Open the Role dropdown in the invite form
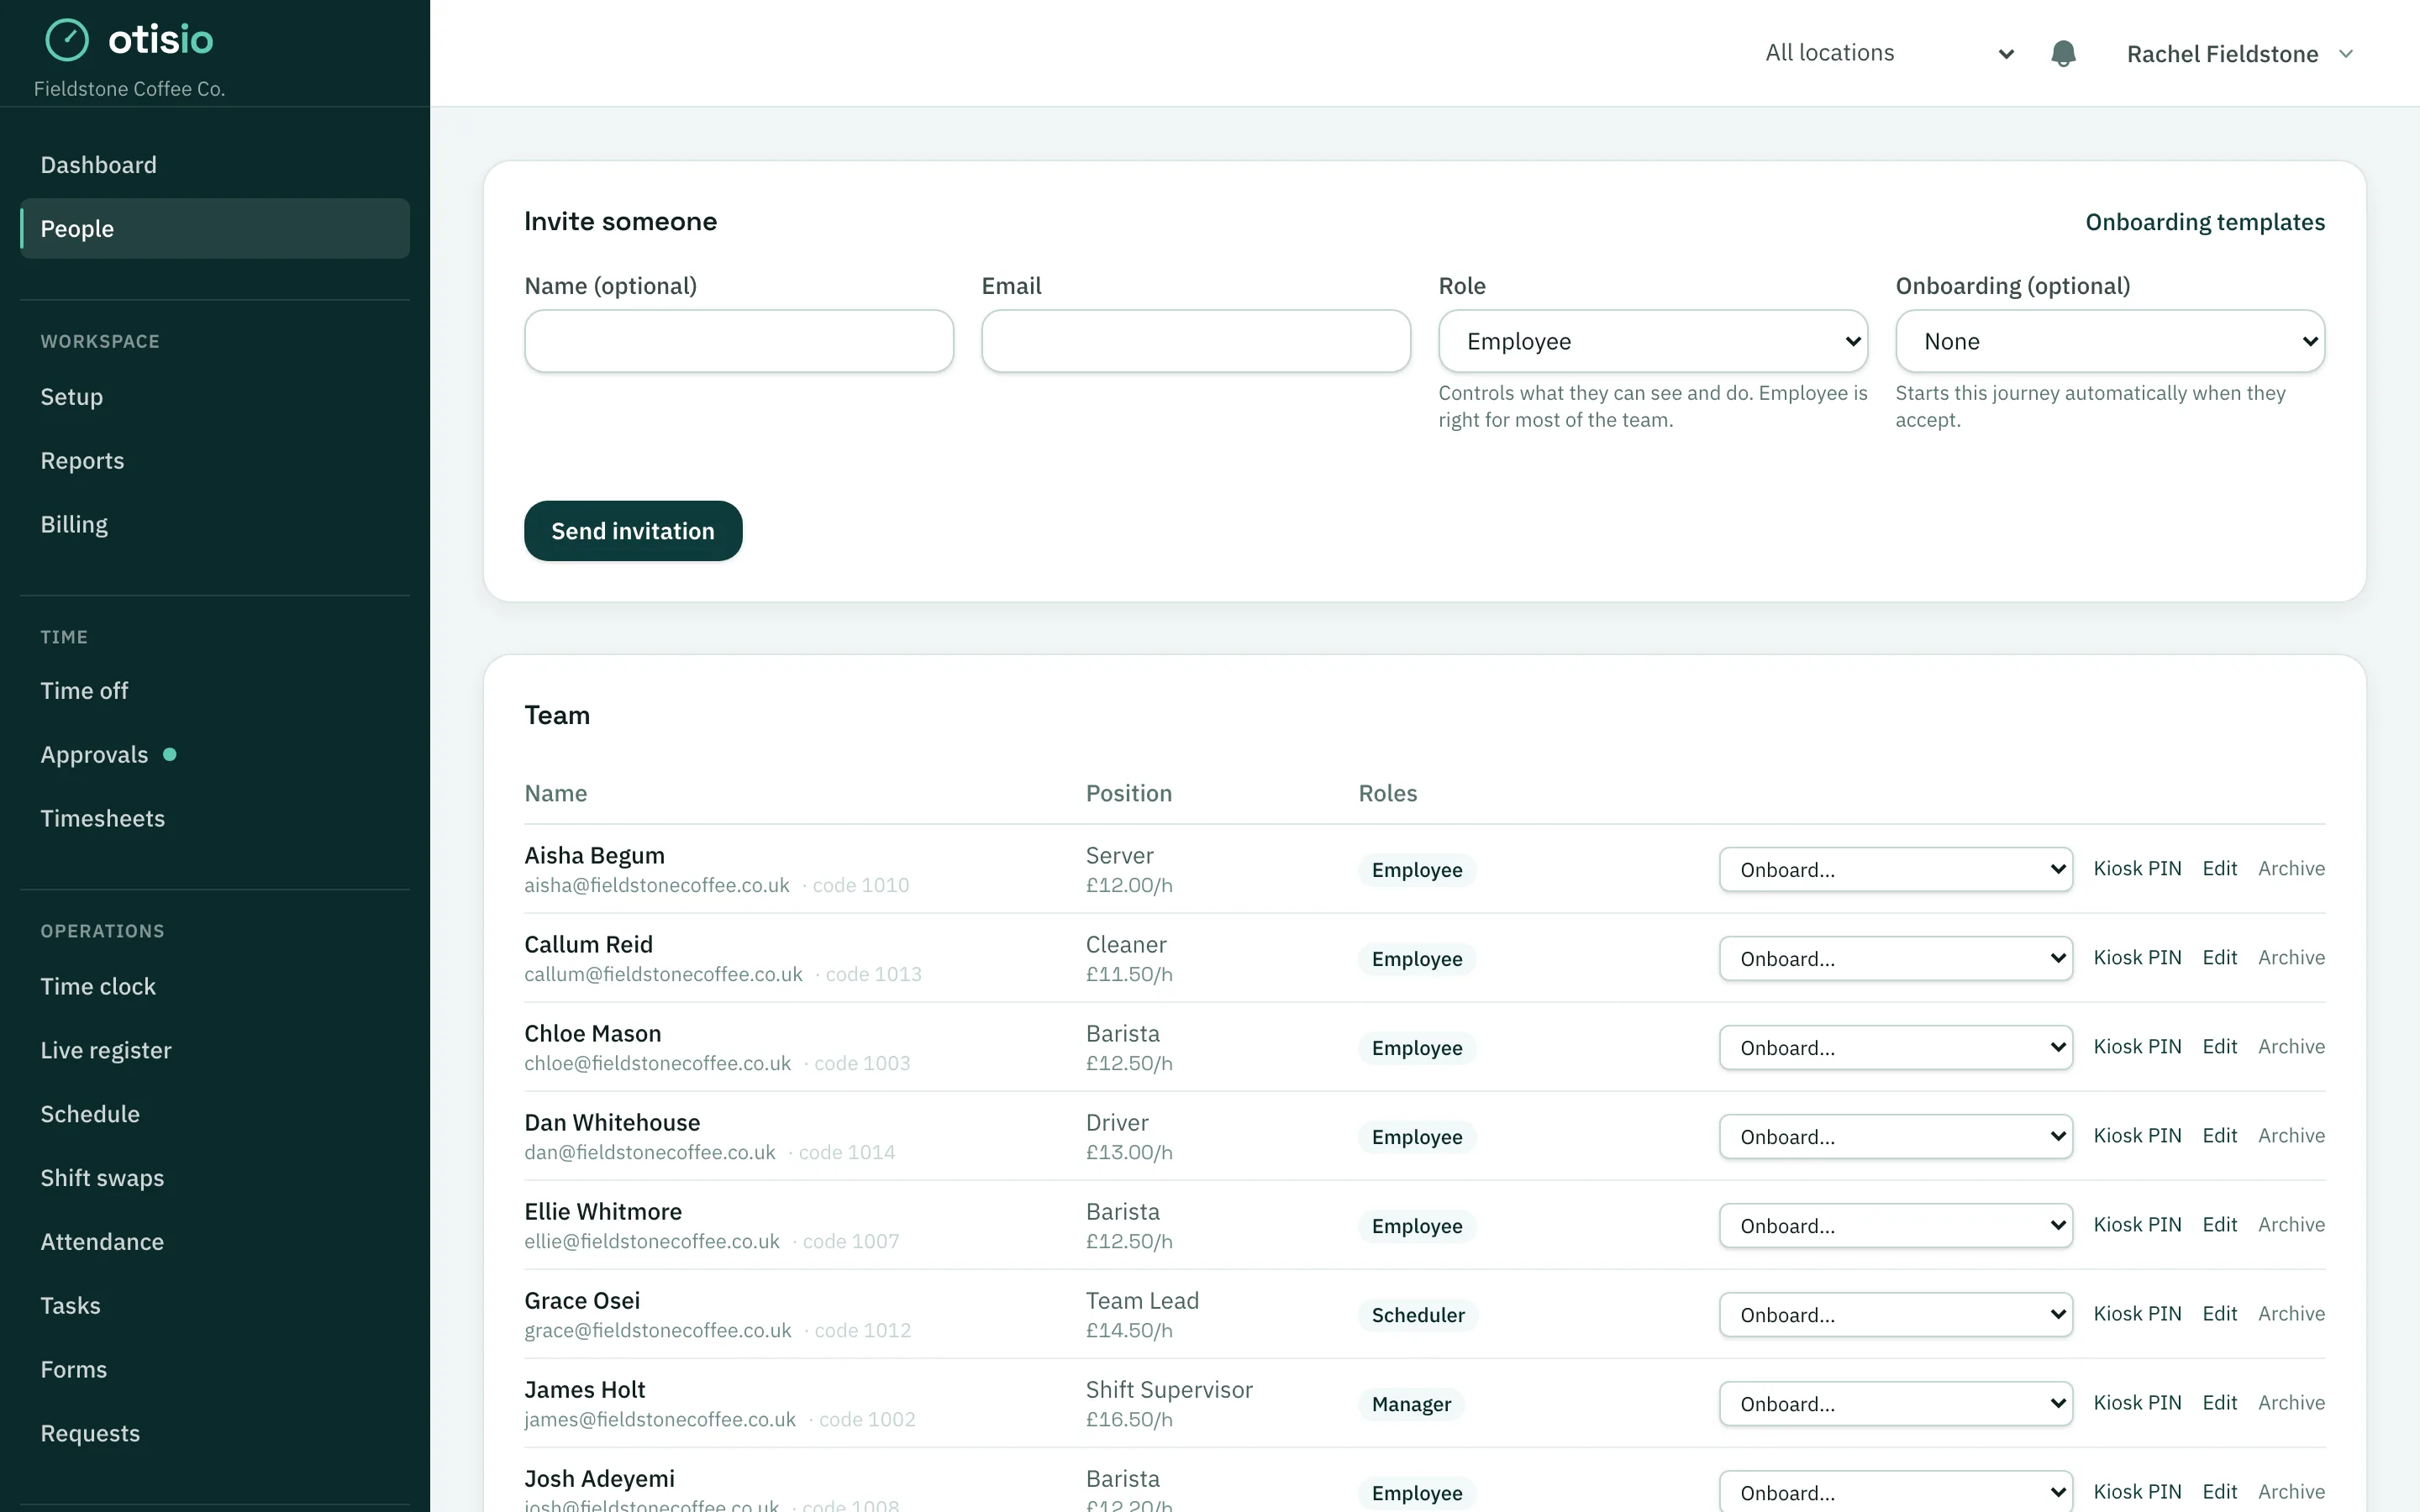The width and height of the screenshot is (2420, 1512). (1653, 341)
